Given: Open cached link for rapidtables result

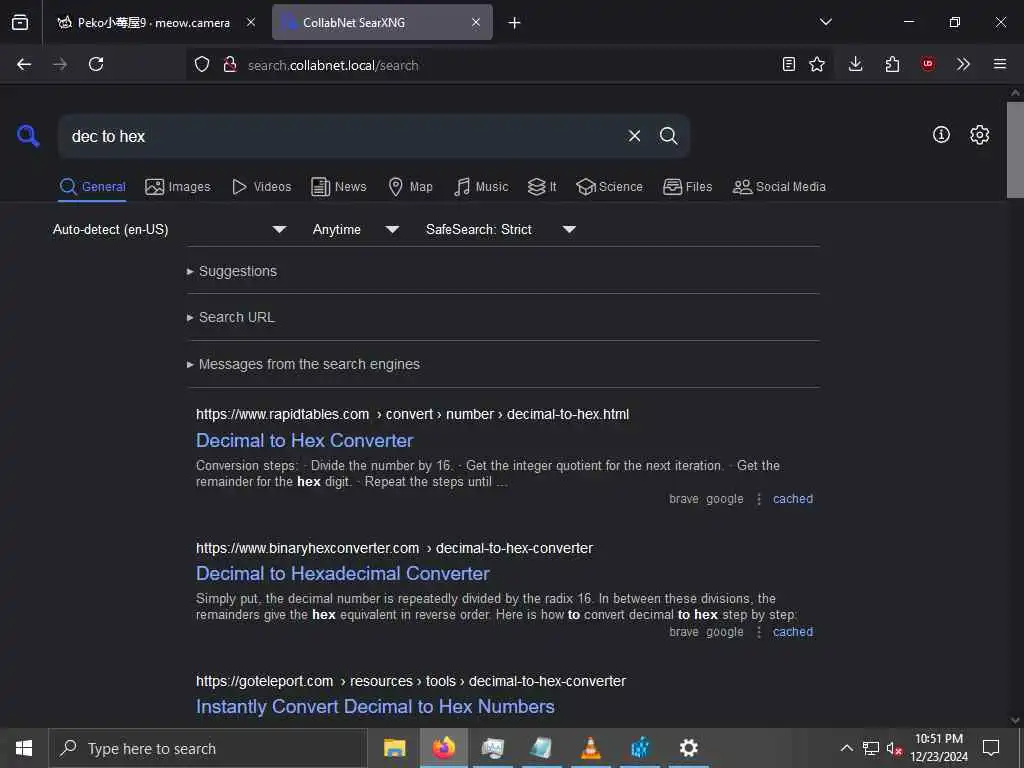Looking at the screenshot, I should pos(793,499).
